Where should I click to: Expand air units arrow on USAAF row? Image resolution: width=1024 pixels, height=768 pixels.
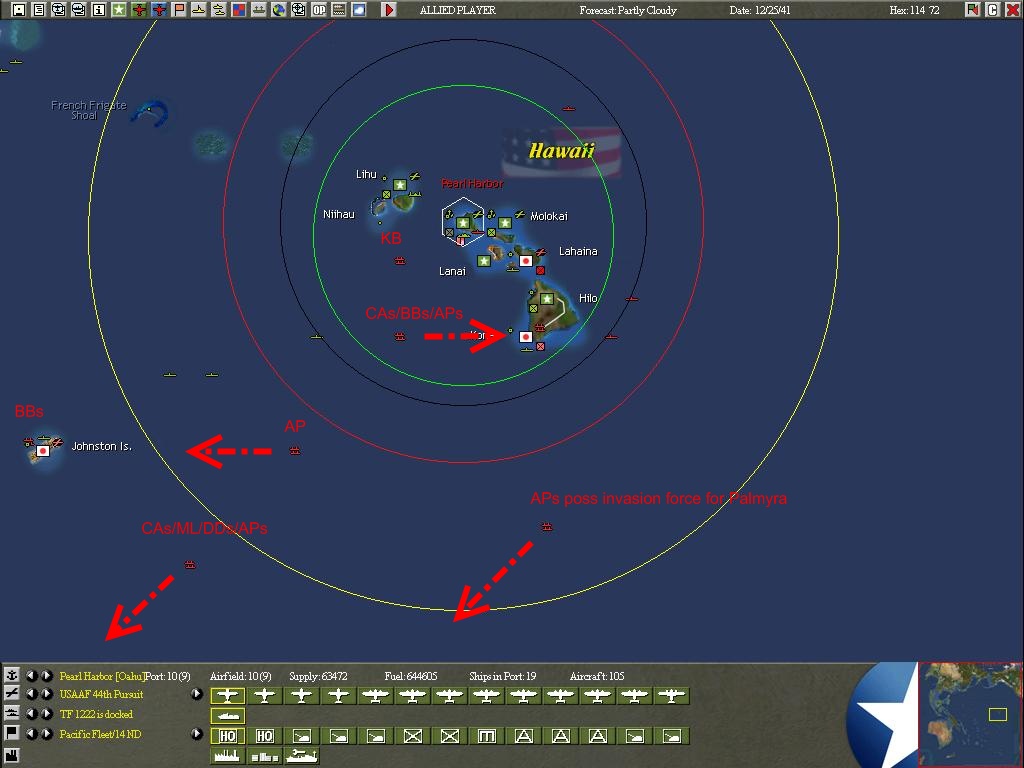(197, 694)
